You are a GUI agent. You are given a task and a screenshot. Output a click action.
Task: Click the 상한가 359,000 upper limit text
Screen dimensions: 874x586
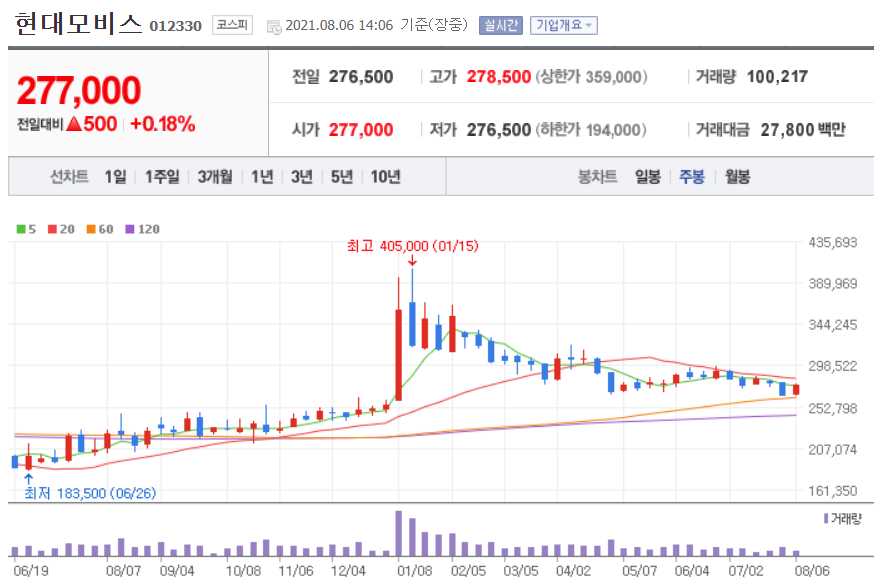[591, 76]
